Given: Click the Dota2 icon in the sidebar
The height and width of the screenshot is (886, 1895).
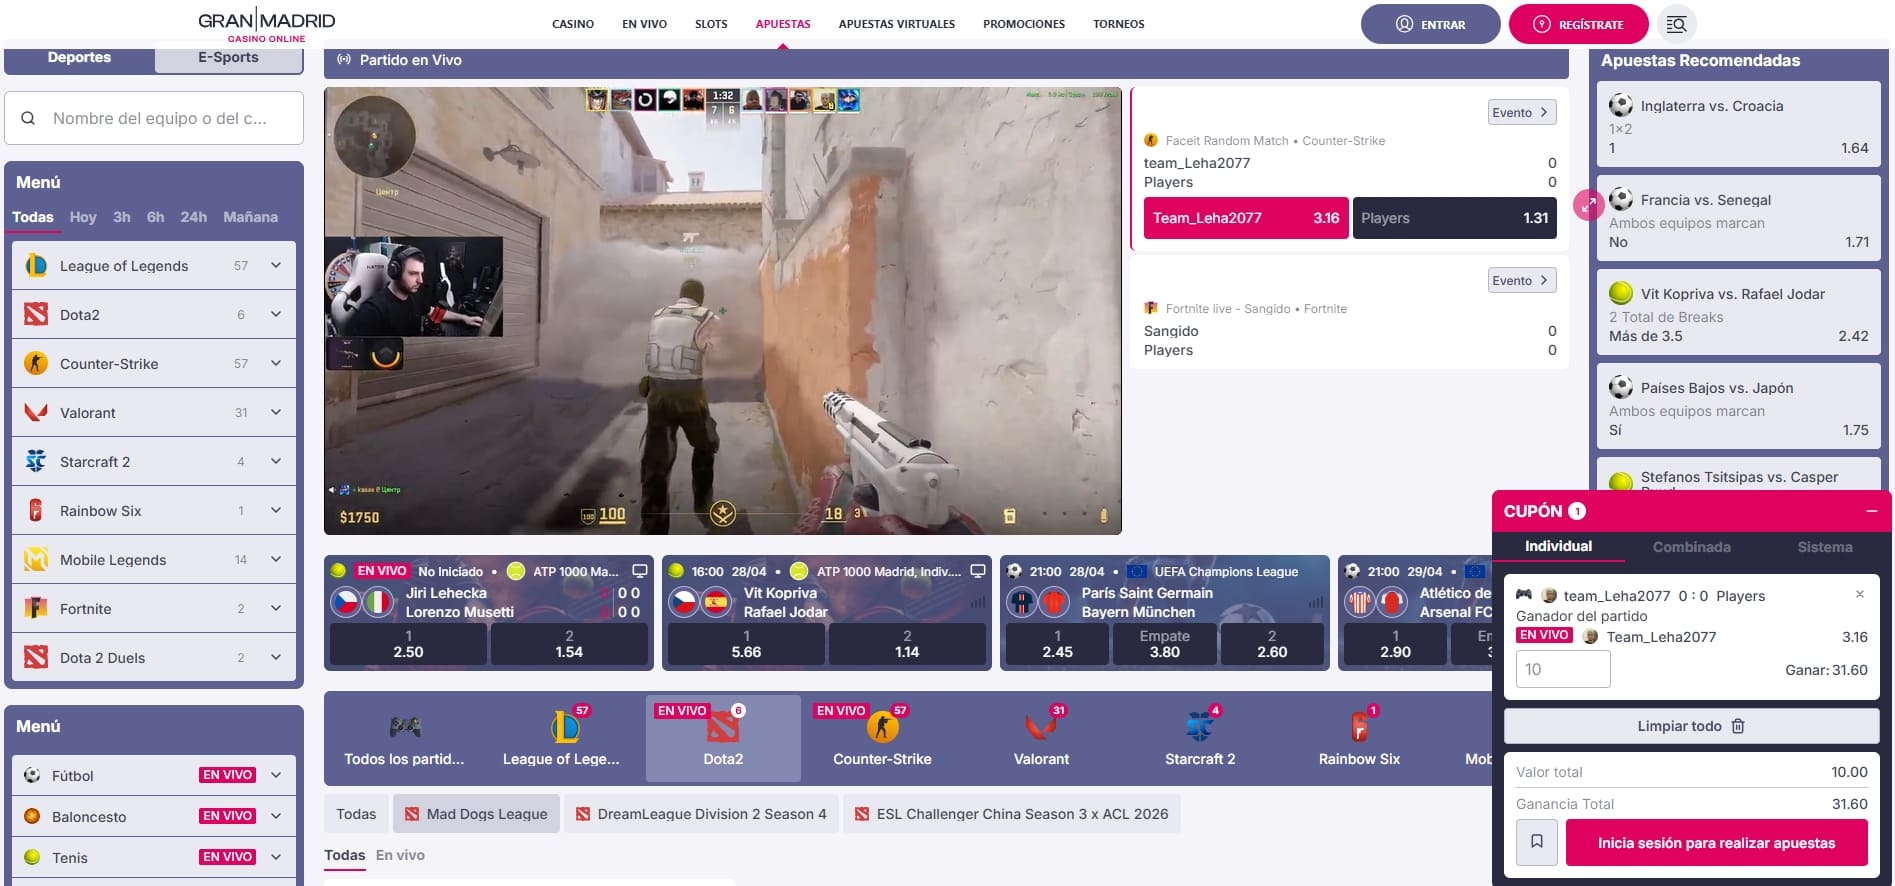Looking at the screenshot, I should [x=36, y=315].
